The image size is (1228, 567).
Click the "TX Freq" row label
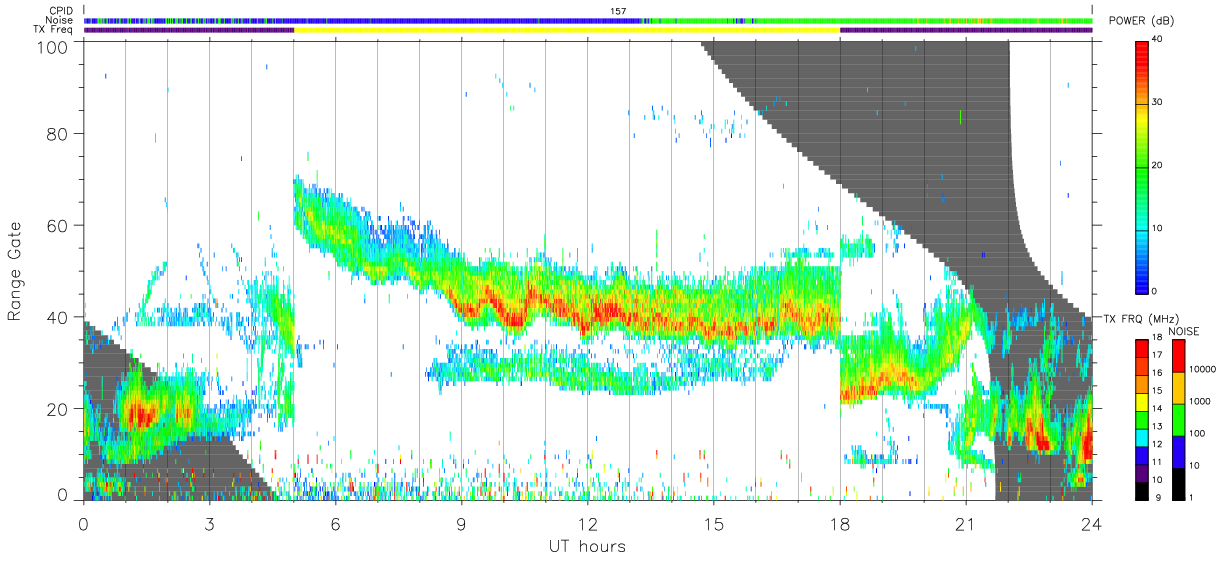(x=54, y=30)
